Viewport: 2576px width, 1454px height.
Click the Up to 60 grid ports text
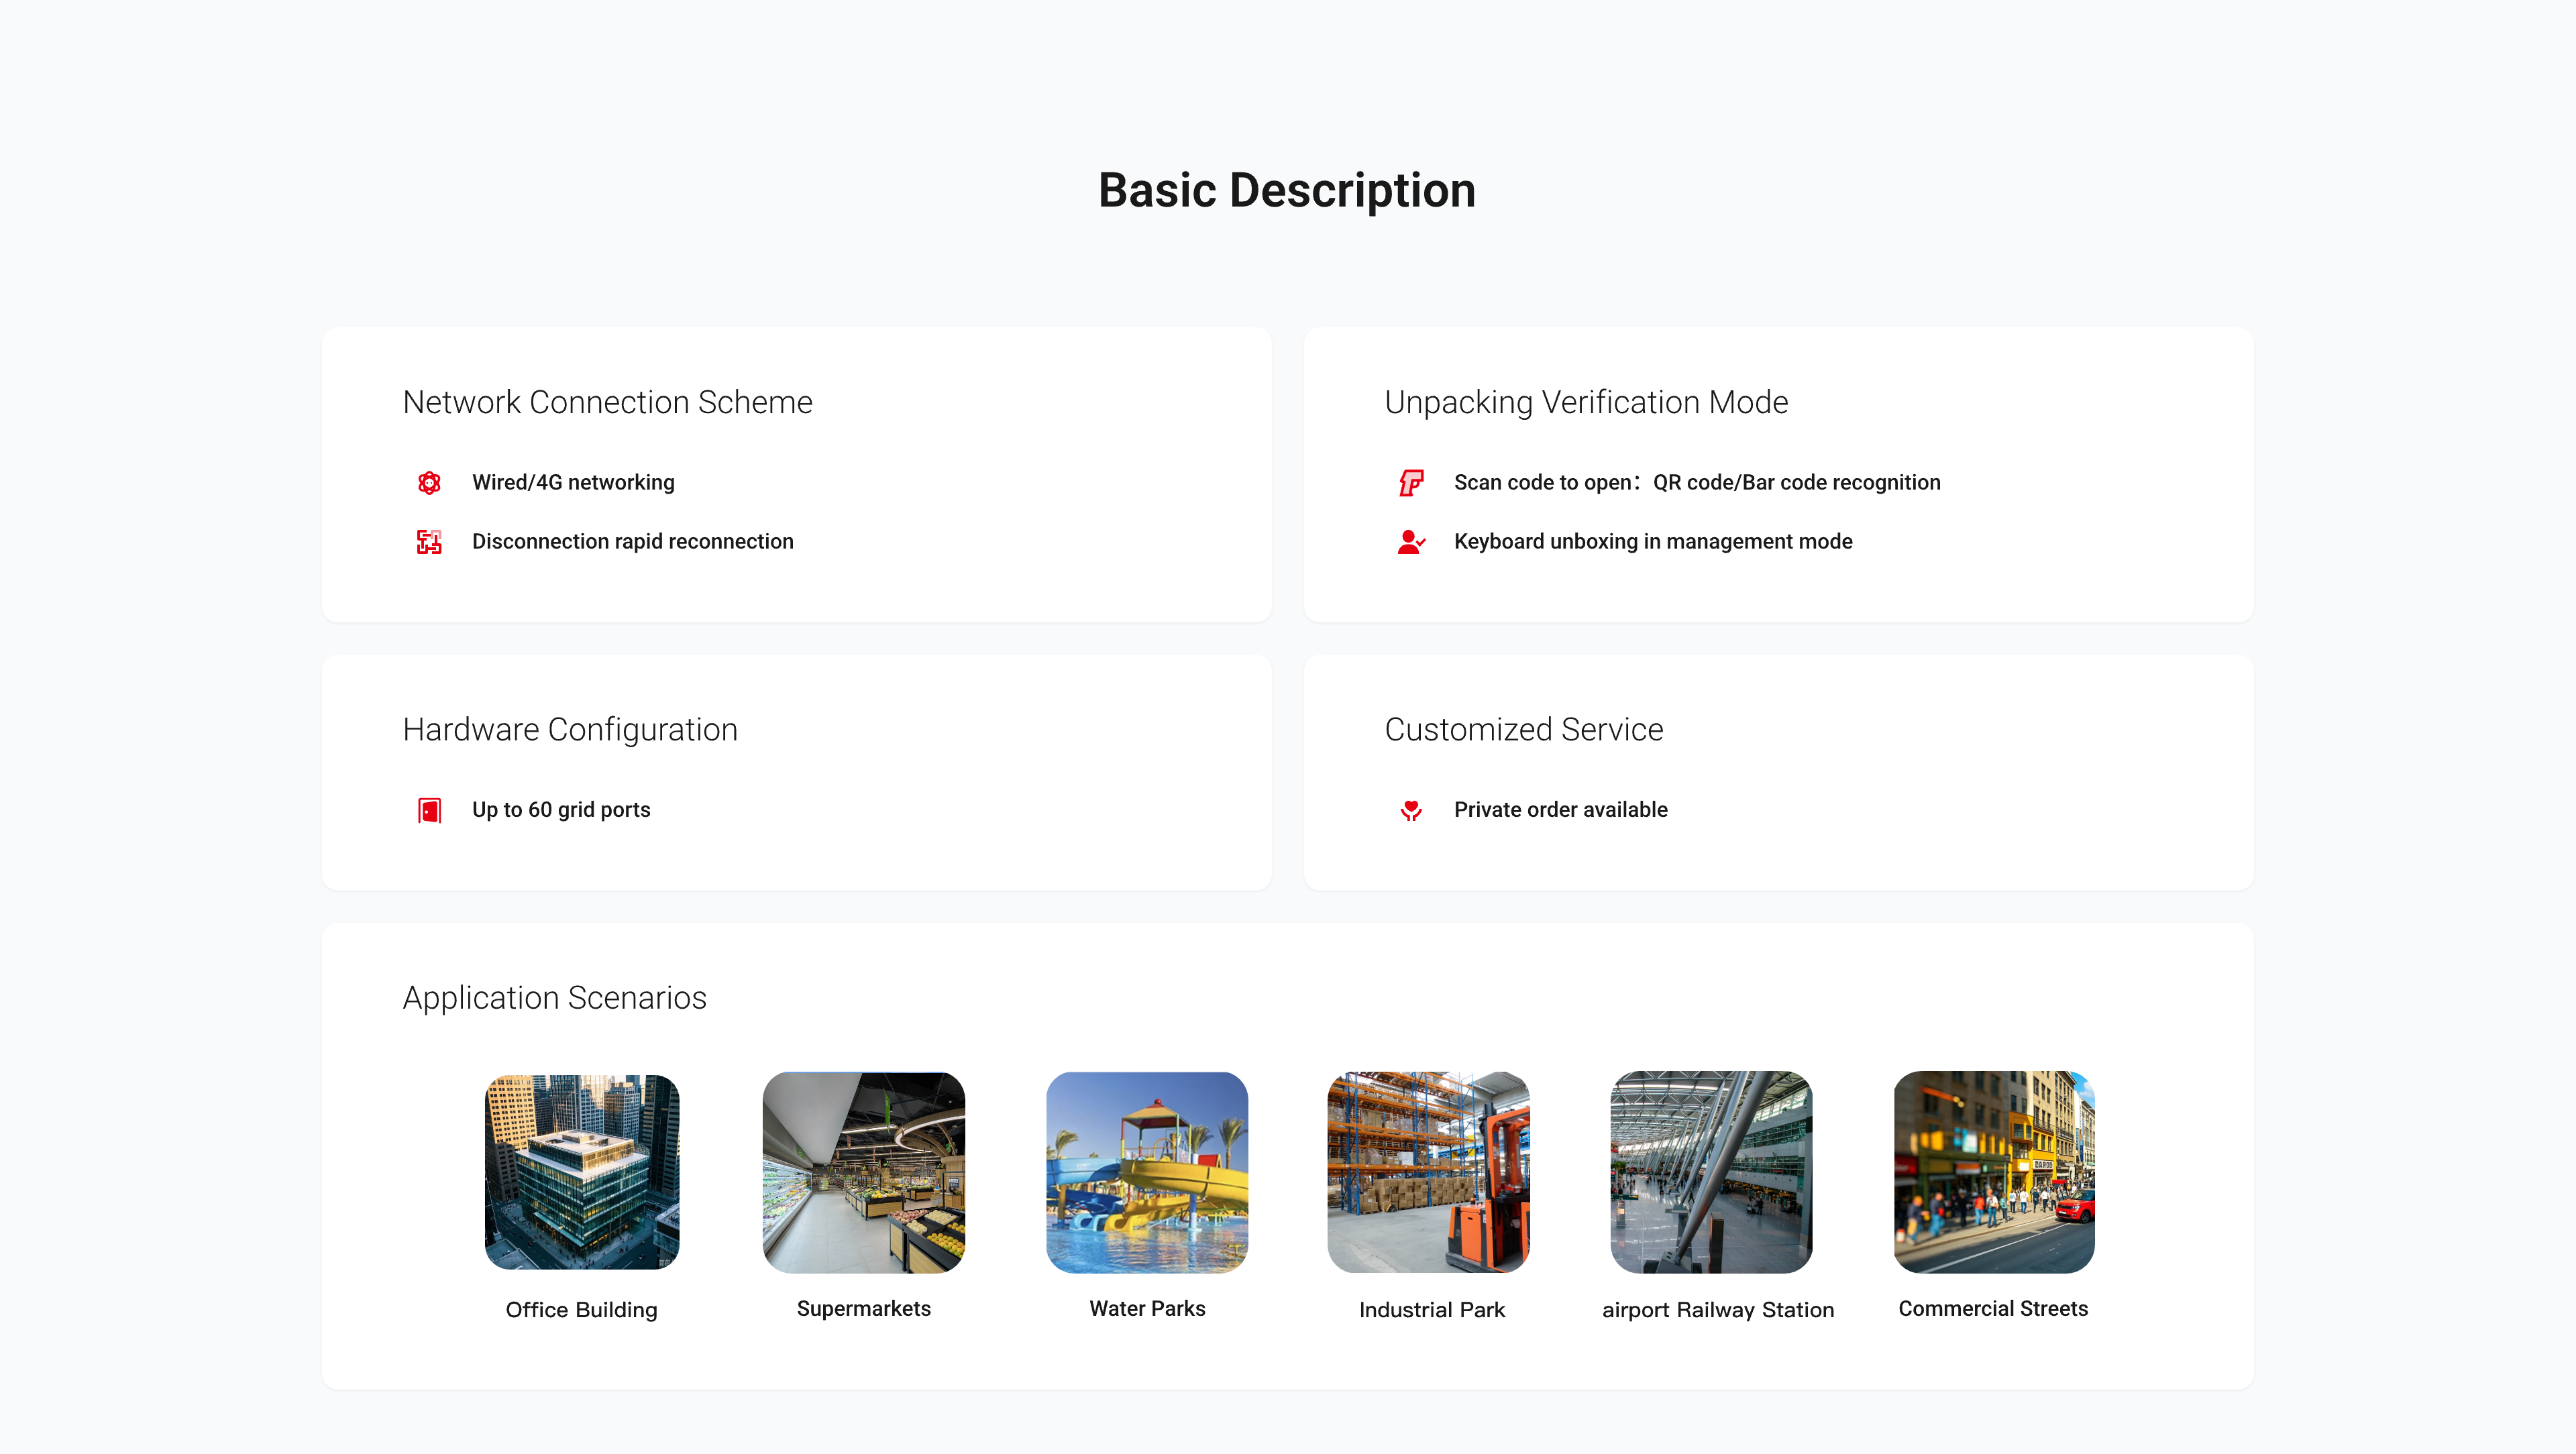click(x=561, y=810)
